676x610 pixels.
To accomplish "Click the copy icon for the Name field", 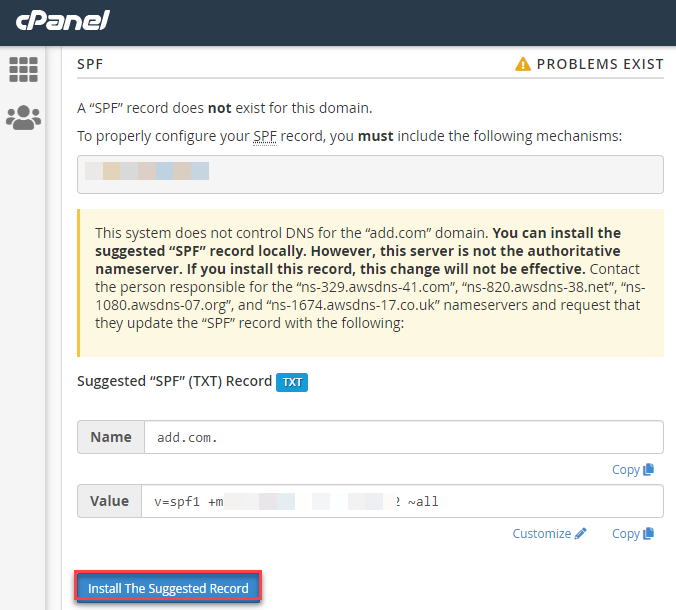I will click(648, 469).
